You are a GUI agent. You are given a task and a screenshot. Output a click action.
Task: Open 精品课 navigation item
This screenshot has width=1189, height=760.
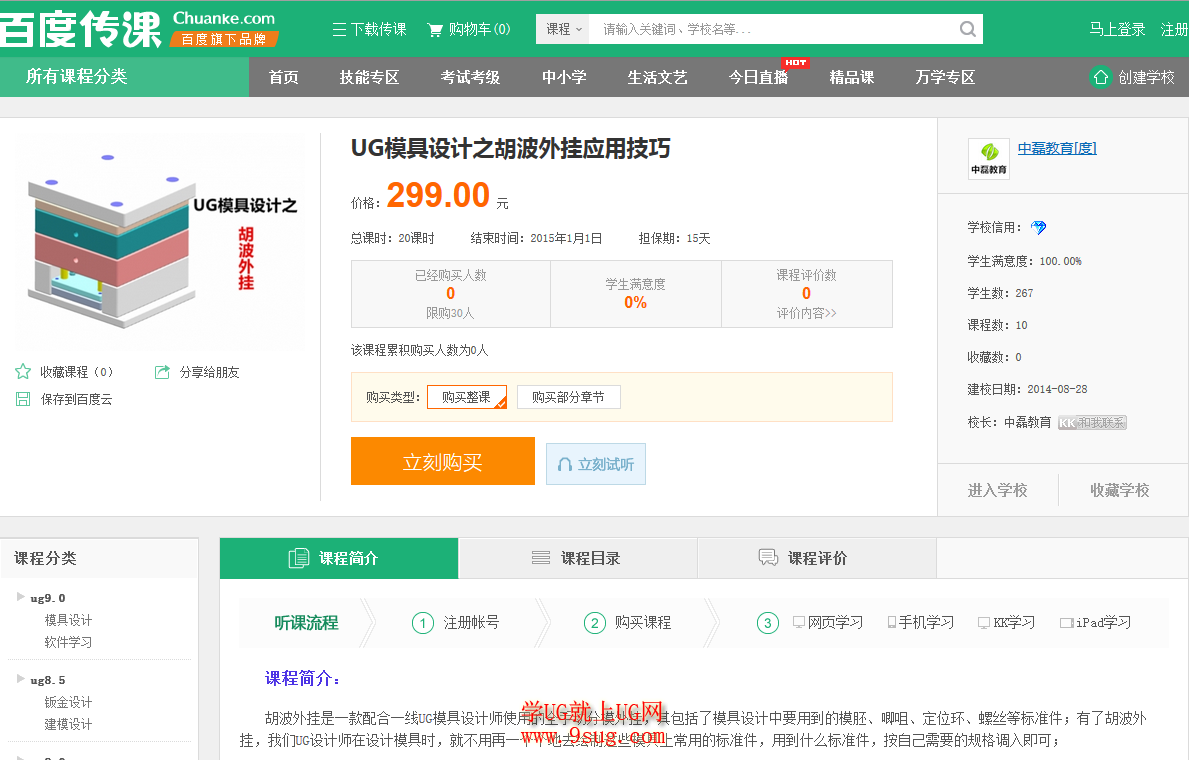(x=852, y=77)
